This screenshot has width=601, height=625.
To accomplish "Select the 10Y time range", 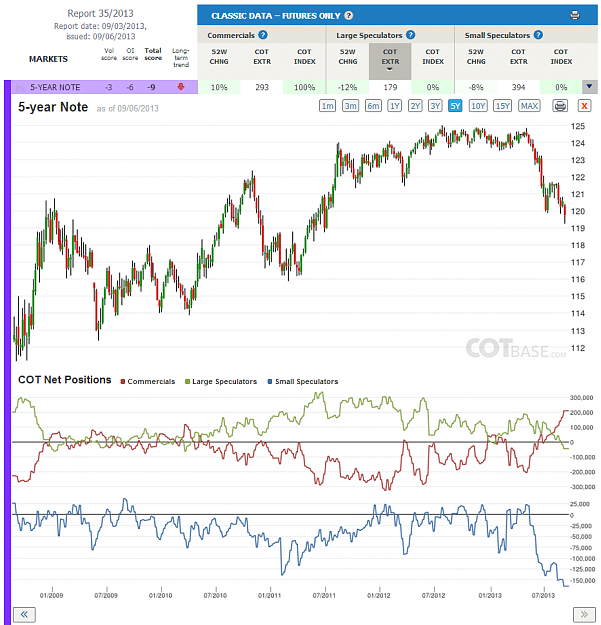I will point(478,106).
